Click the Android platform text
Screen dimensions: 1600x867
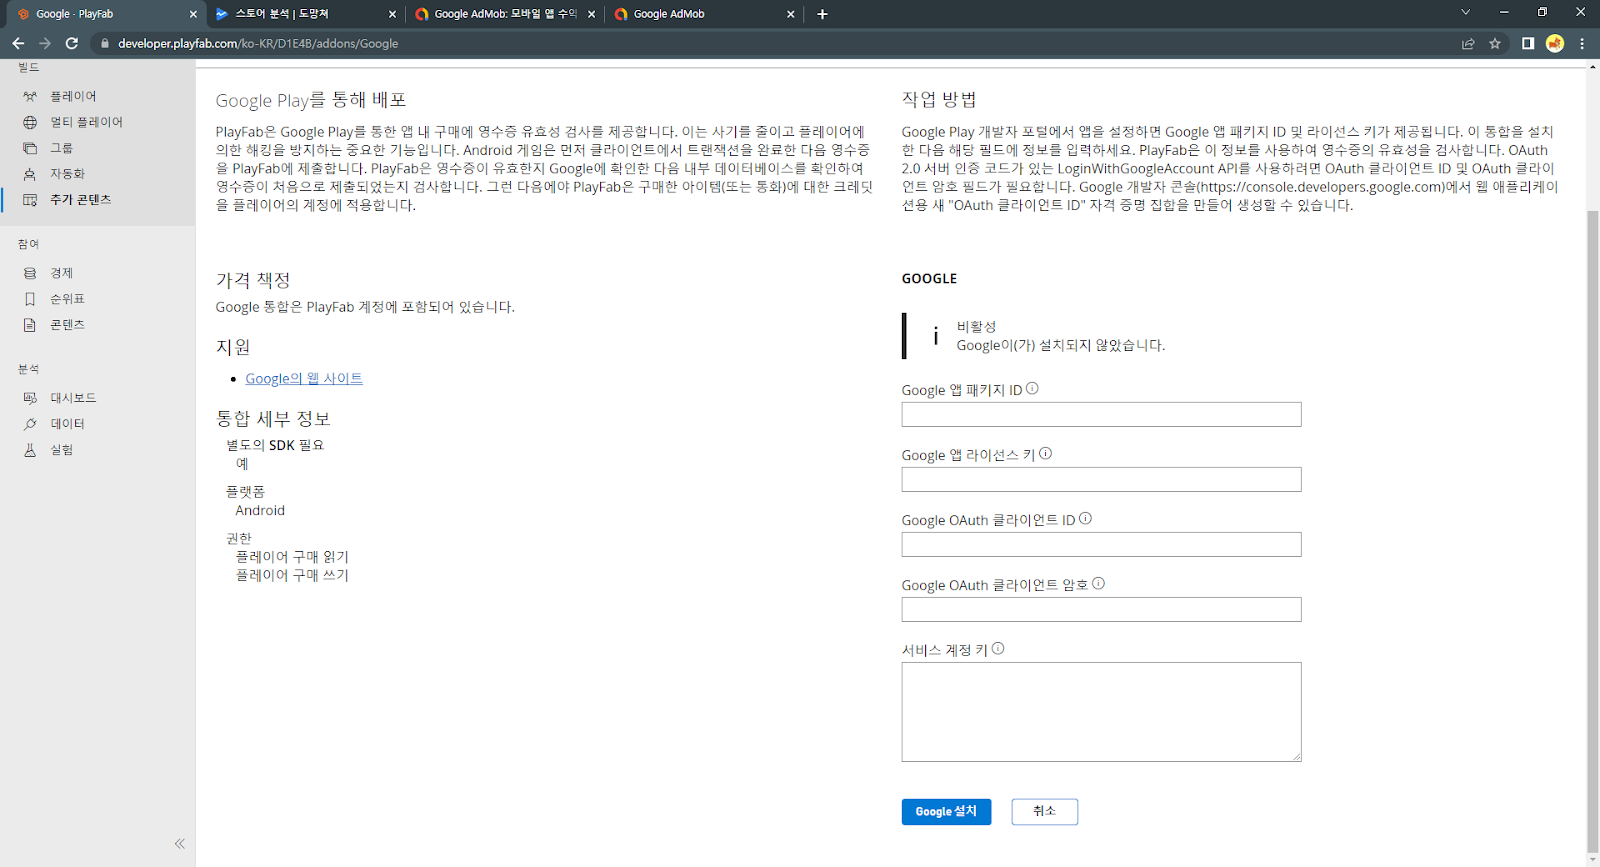(x=260, y=511)
